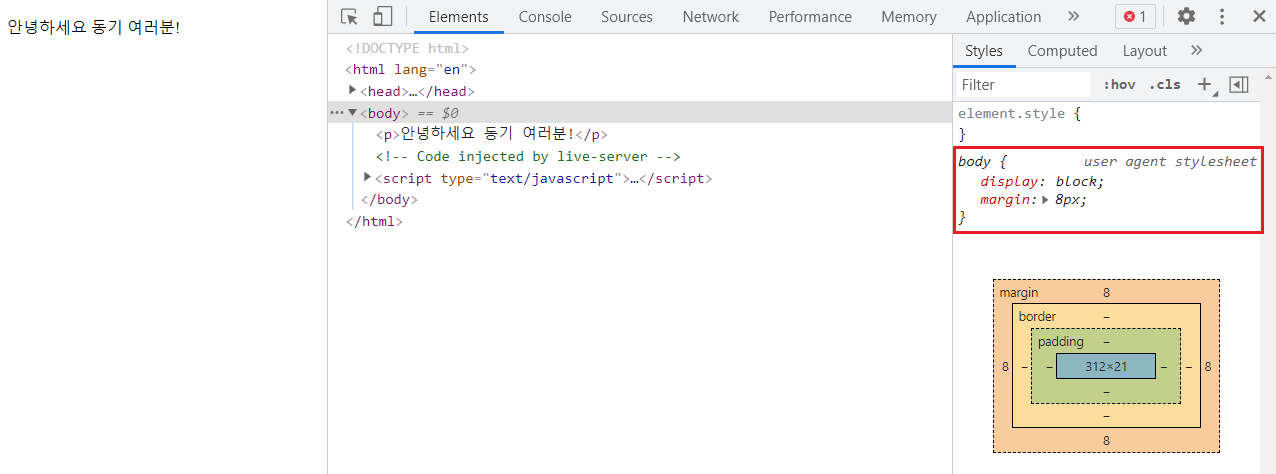This screenshot has height=474, width=1276.
Task: Click the body selector in stylesheet rule
Action: [975, 161]
